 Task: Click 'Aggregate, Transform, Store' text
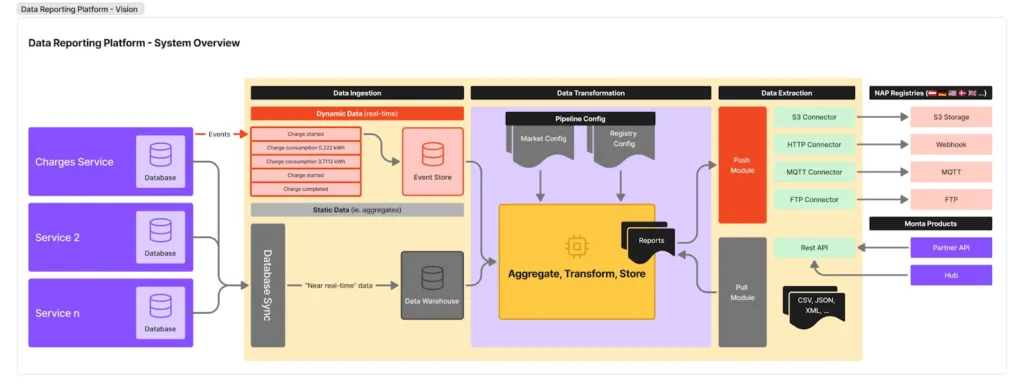coord(577,274)
